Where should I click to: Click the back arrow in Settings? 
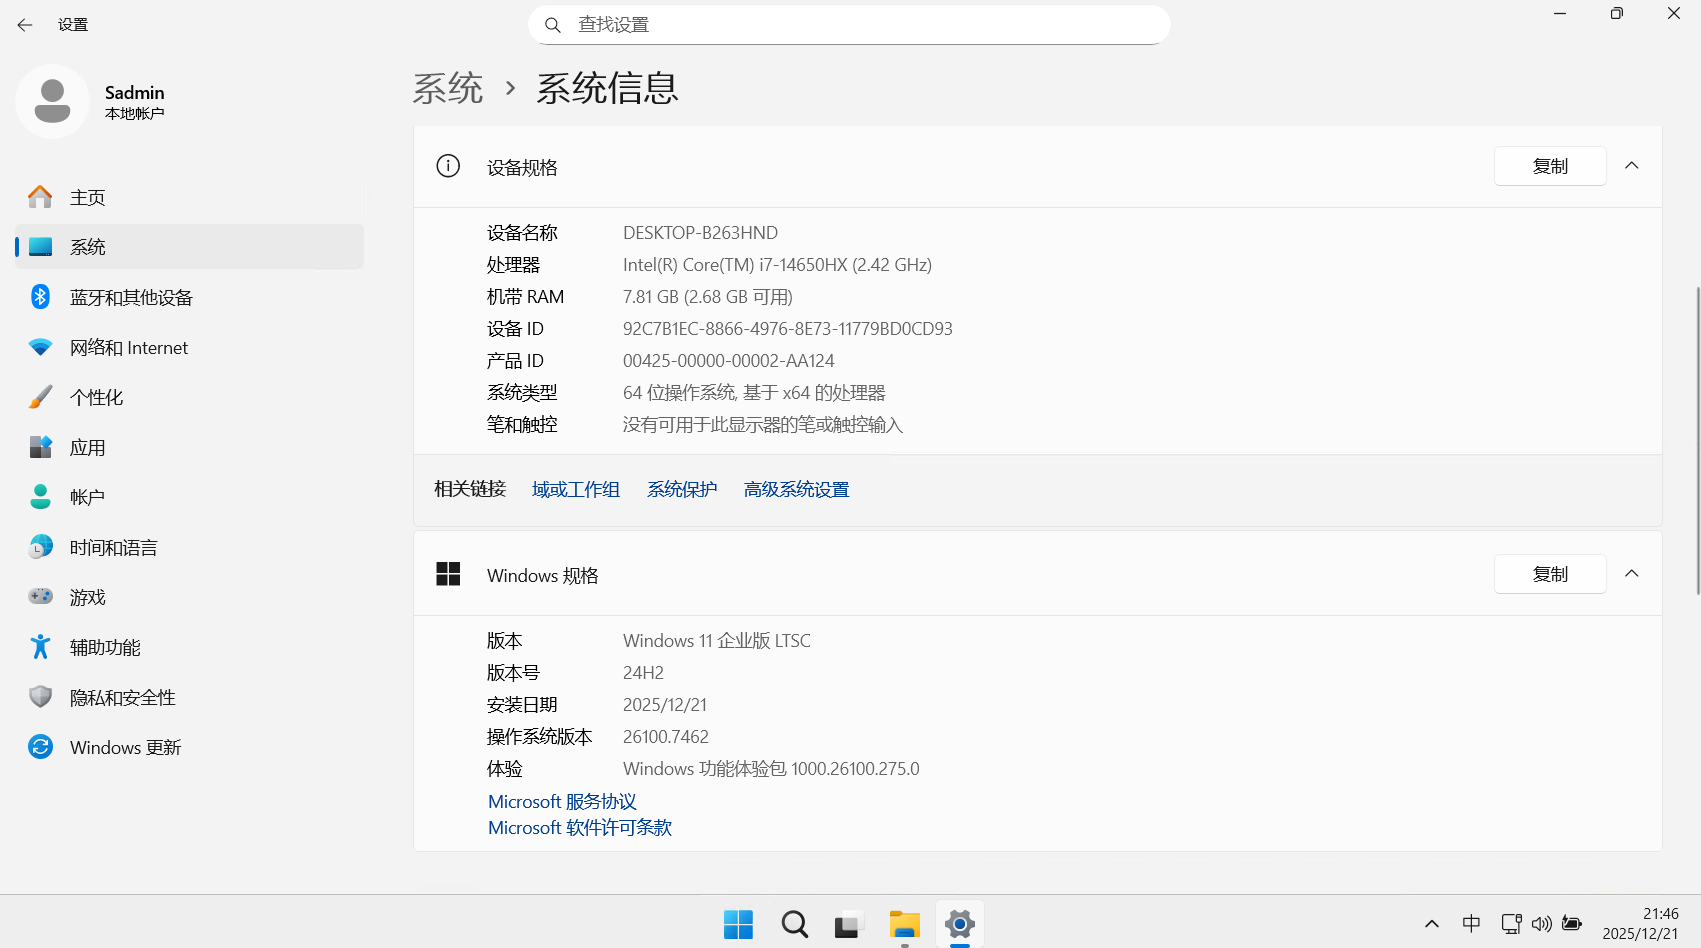[25, 25]
